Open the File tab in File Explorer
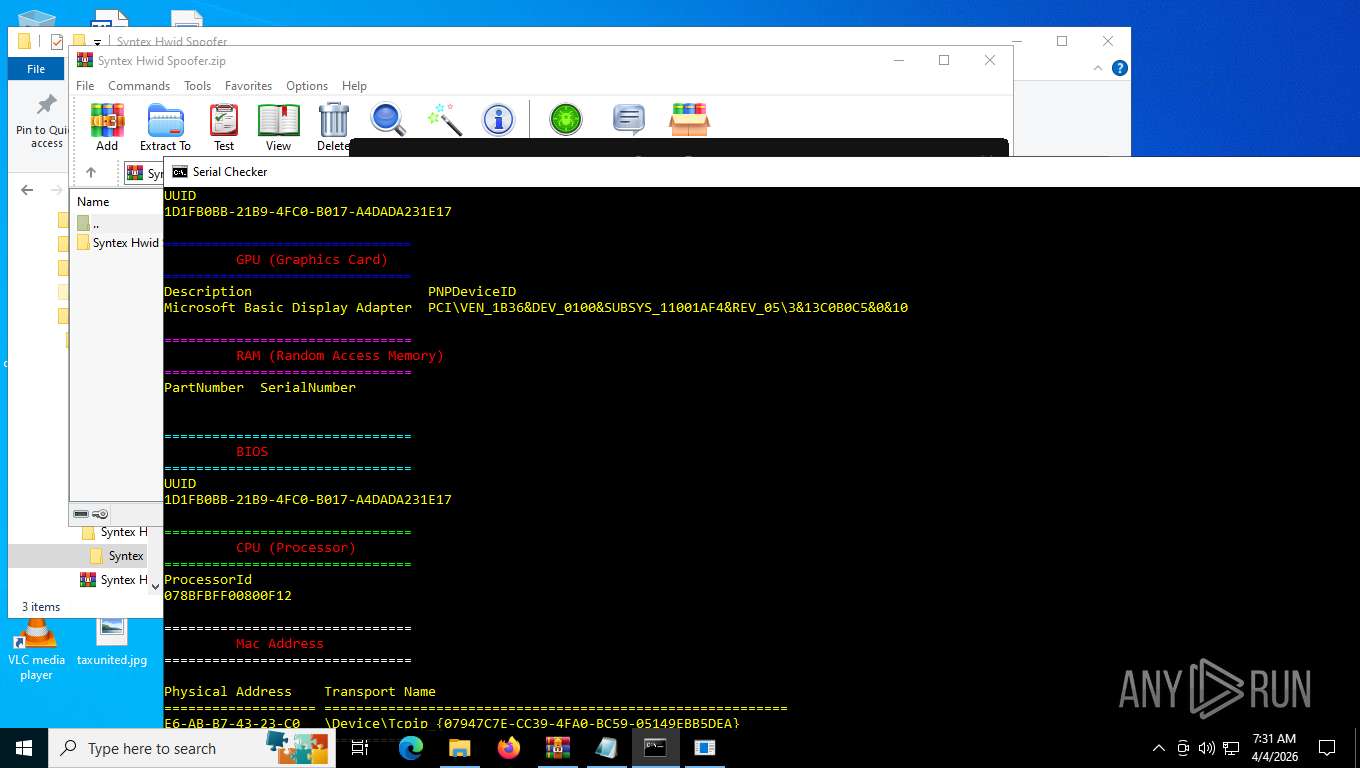Screen dimensions: 1360x768 coord(36,69)
